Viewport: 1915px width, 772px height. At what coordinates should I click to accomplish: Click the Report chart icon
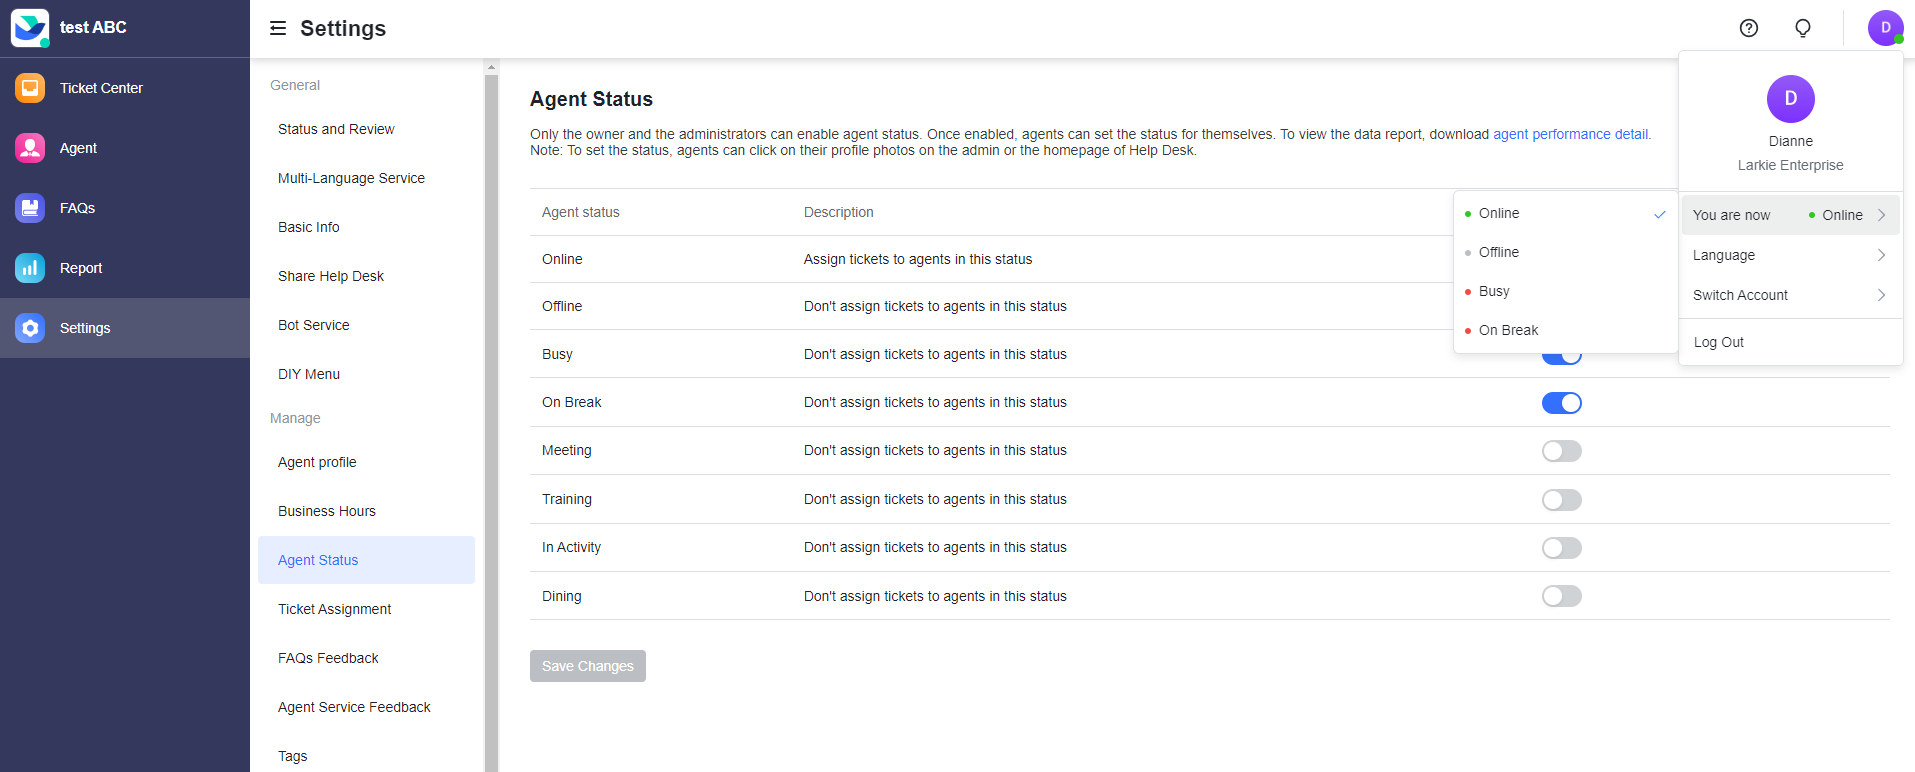coord(30,268)
